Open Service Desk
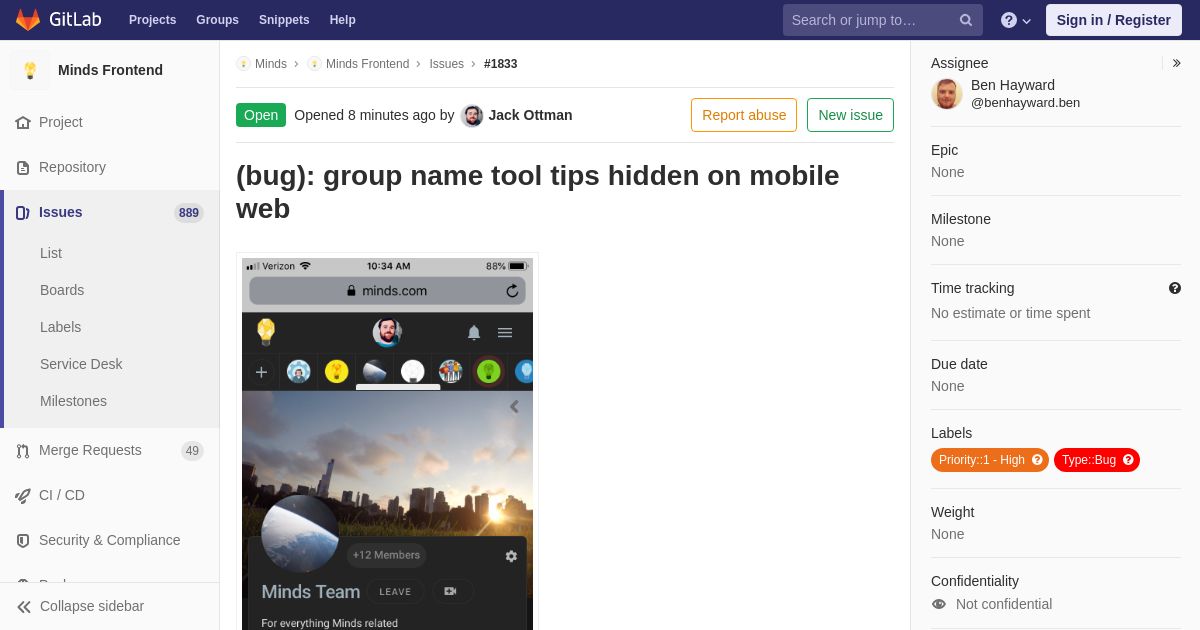This screenshot has height=630, width=1200. coord(81,364)
